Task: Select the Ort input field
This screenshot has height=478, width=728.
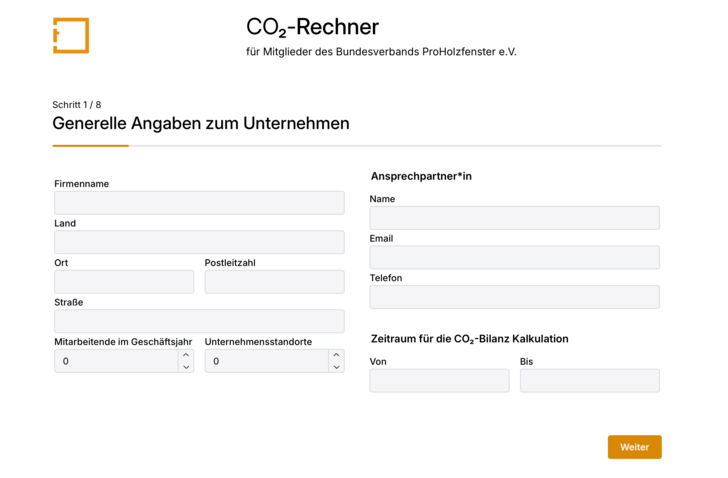Action: [x=124, y=282]
